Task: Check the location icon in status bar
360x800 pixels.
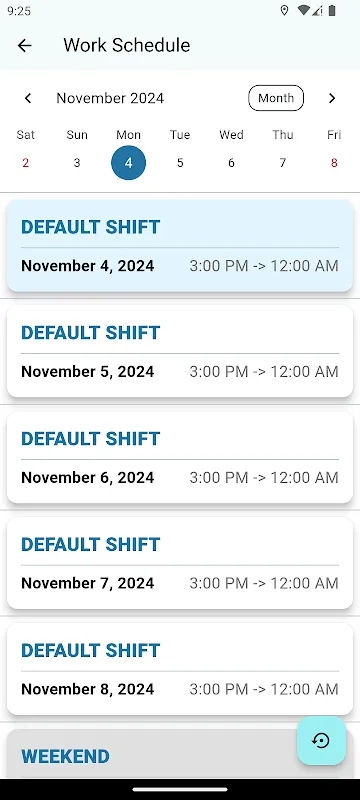Action: click(285, 11)
